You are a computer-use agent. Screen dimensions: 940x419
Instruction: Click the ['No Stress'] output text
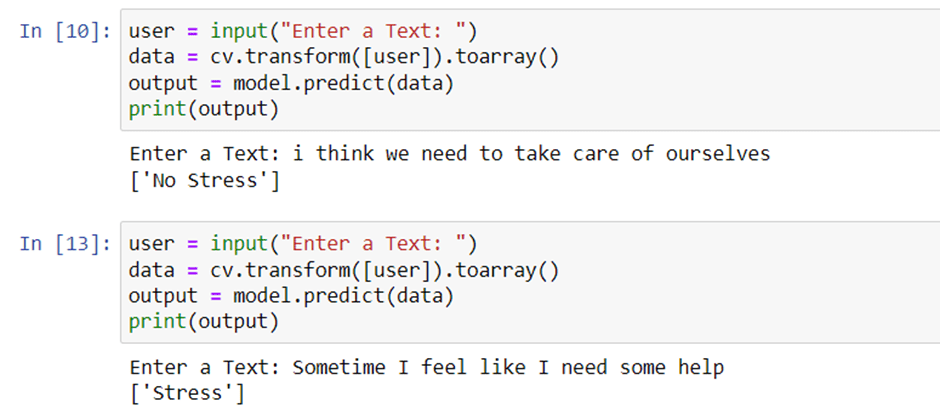[x=204, y=180]
